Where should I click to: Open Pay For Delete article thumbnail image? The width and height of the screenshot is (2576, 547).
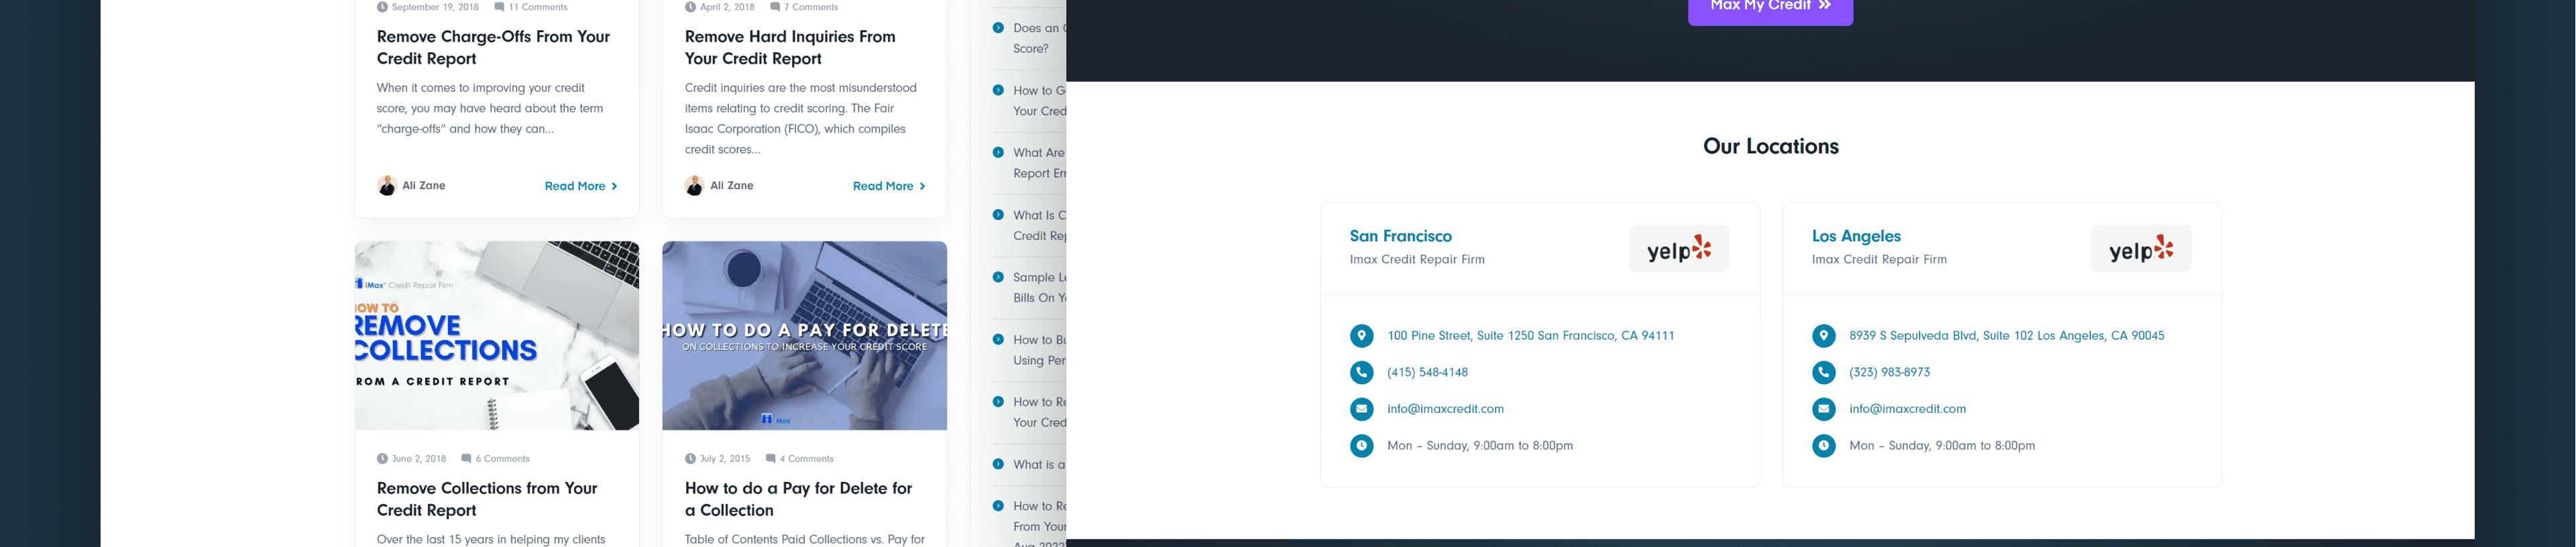coord(804,336)
